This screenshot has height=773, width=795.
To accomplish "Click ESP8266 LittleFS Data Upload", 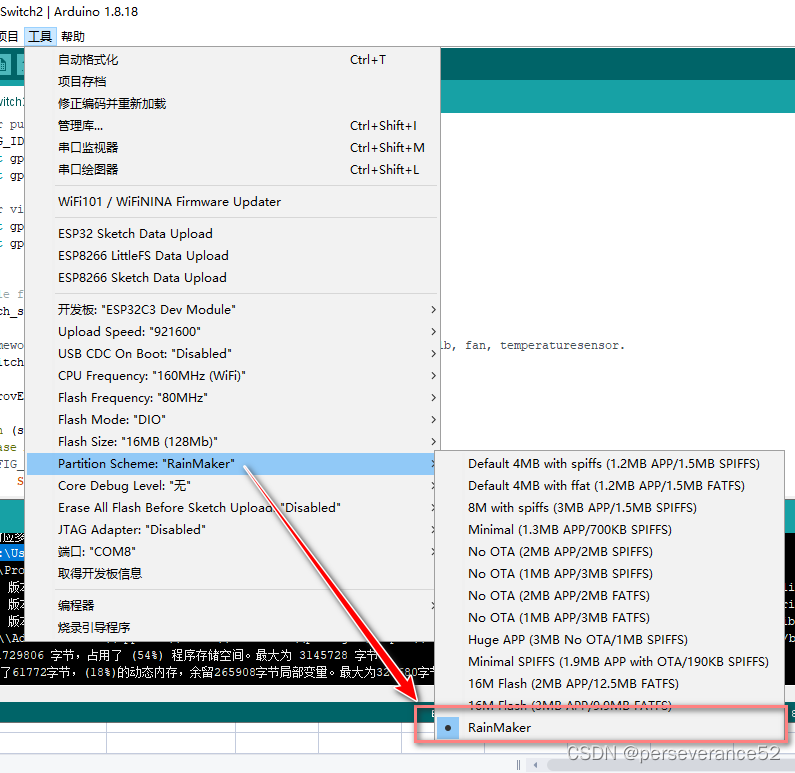I will pos(232,256).
